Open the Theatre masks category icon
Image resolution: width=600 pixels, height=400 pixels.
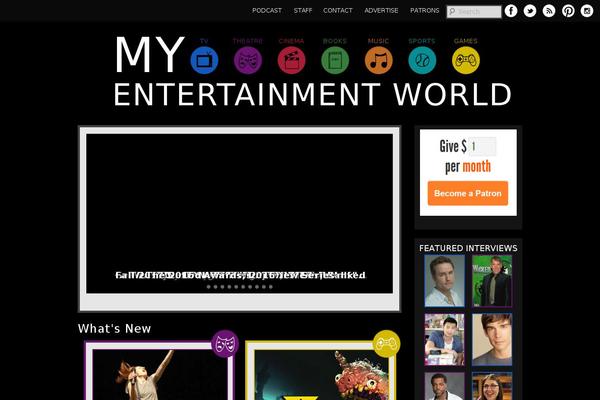(x=248, y=60)
